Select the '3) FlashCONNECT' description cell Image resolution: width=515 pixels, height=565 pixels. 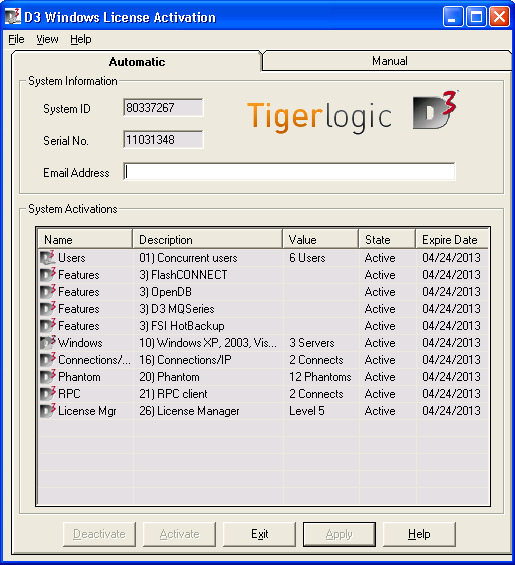coord(208,275)
